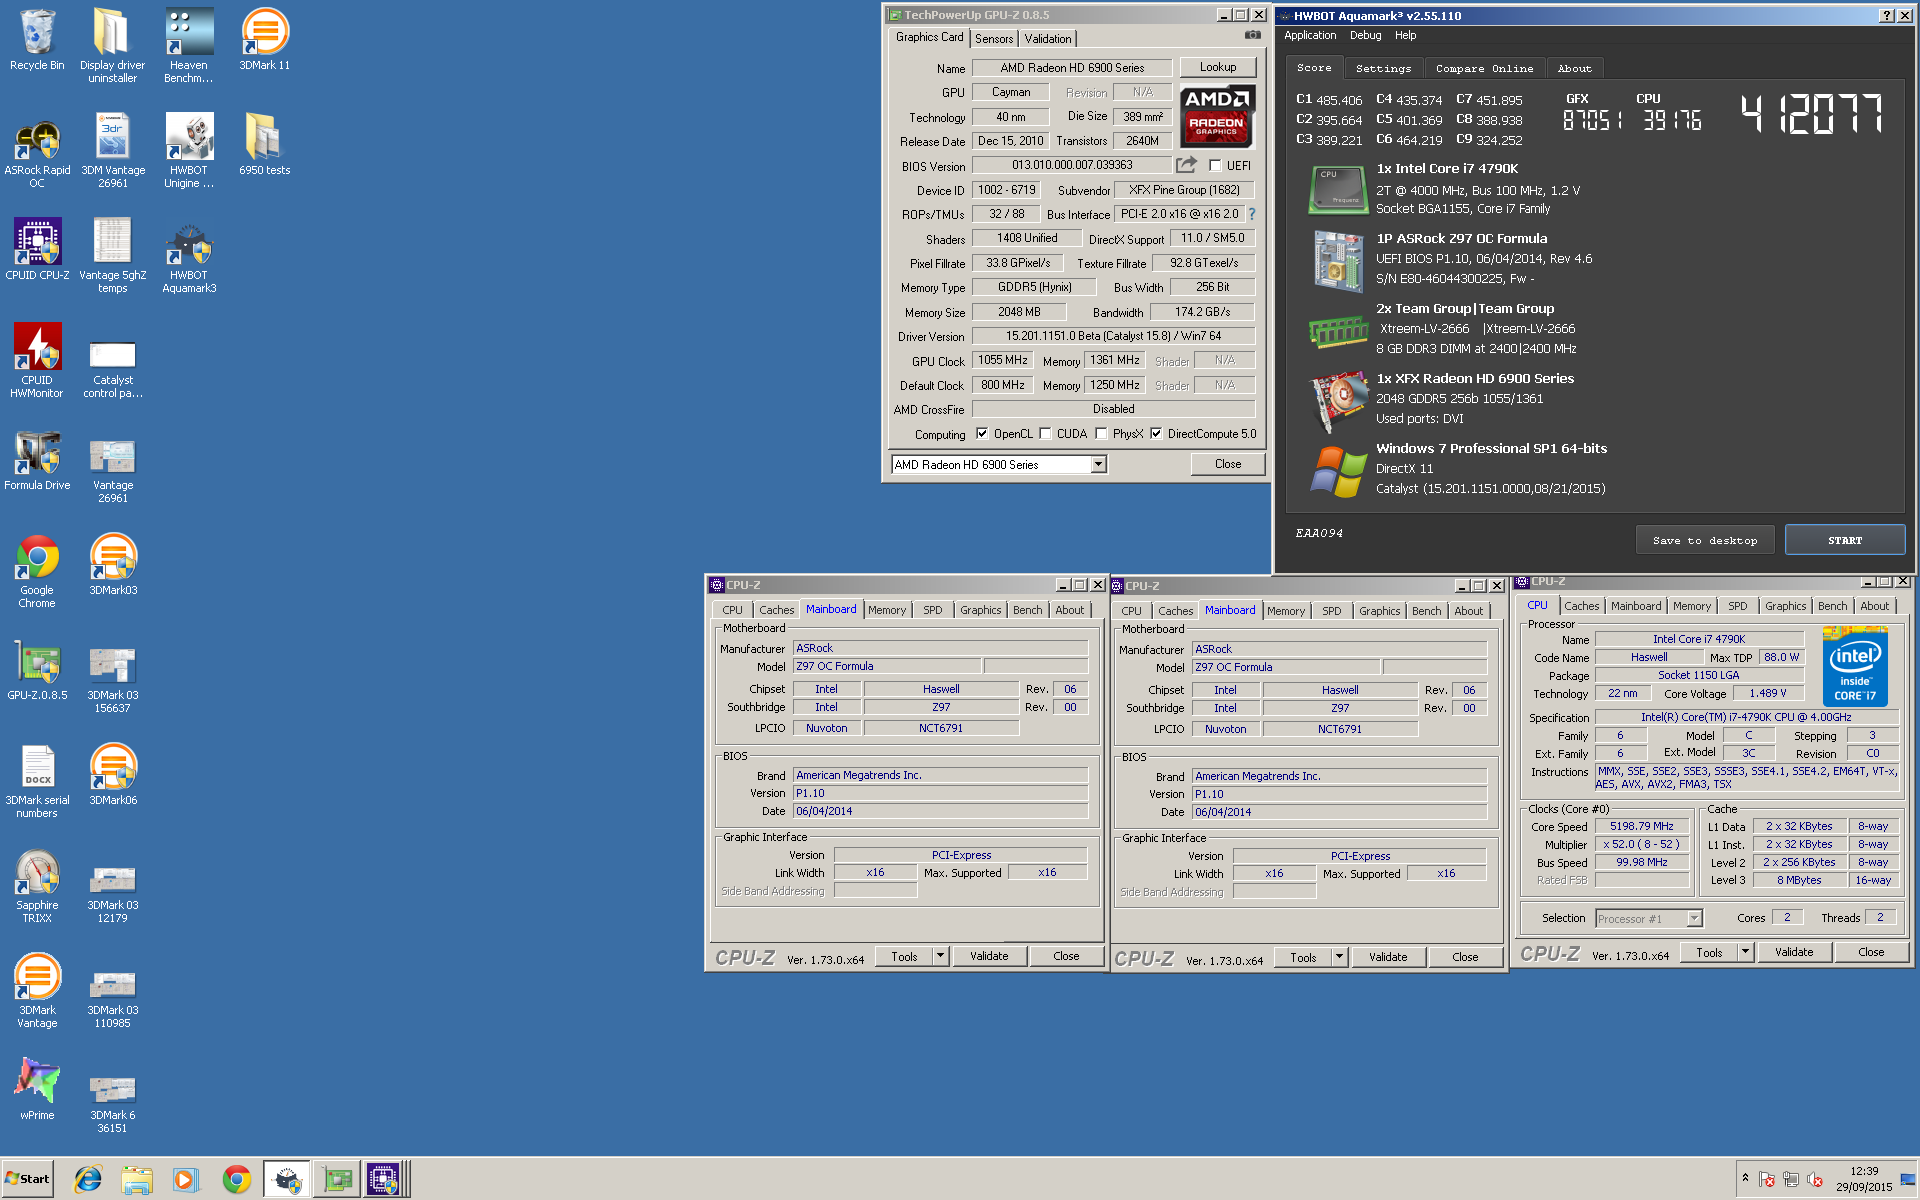This screenshot has width=1920, height=1200.
Task: Open Graphics tab in middle CPU-Z window
Action: tap(1379, 611)
